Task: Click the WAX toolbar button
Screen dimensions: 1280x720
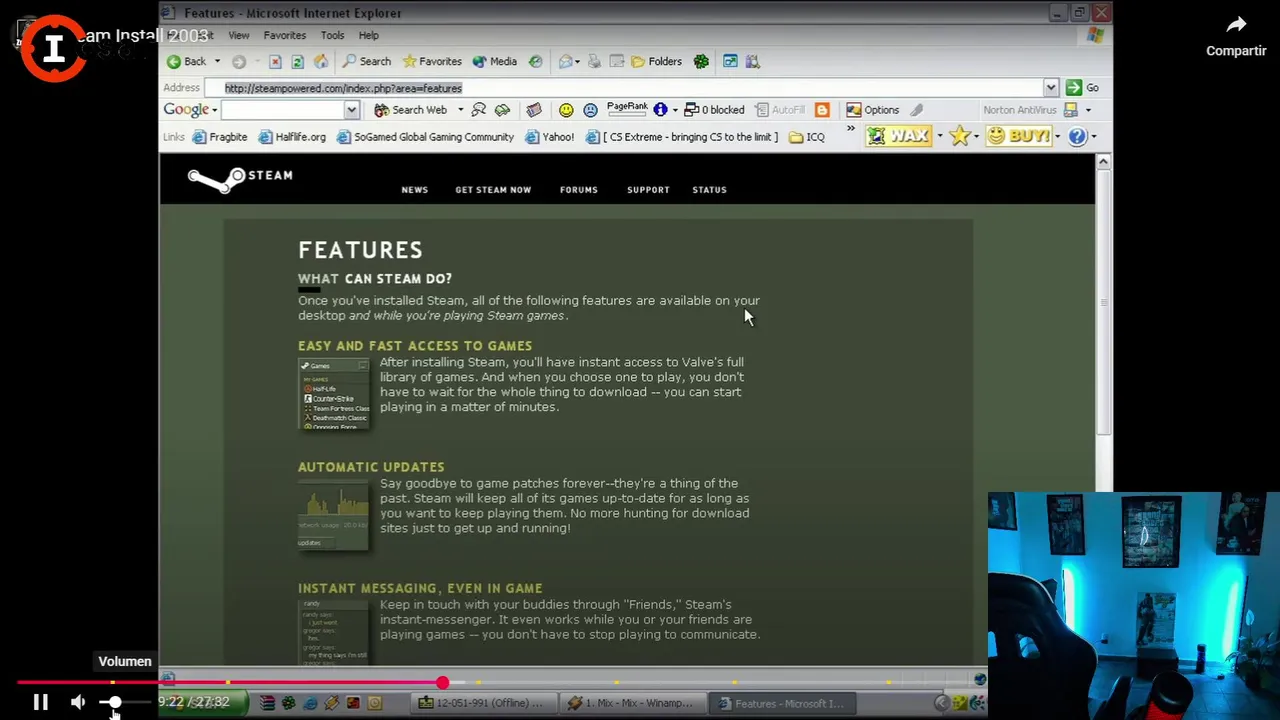Action: coord(898,136)
